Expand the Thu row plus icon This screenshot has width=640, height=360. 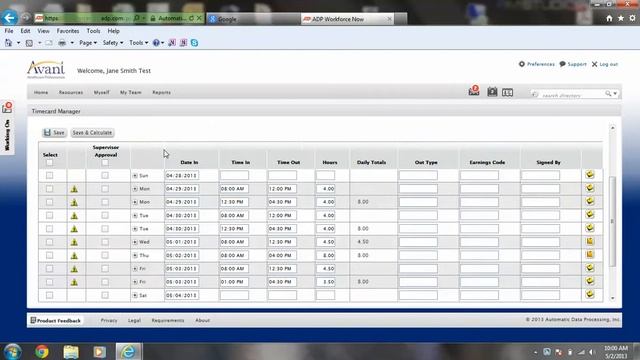point(135,256)
